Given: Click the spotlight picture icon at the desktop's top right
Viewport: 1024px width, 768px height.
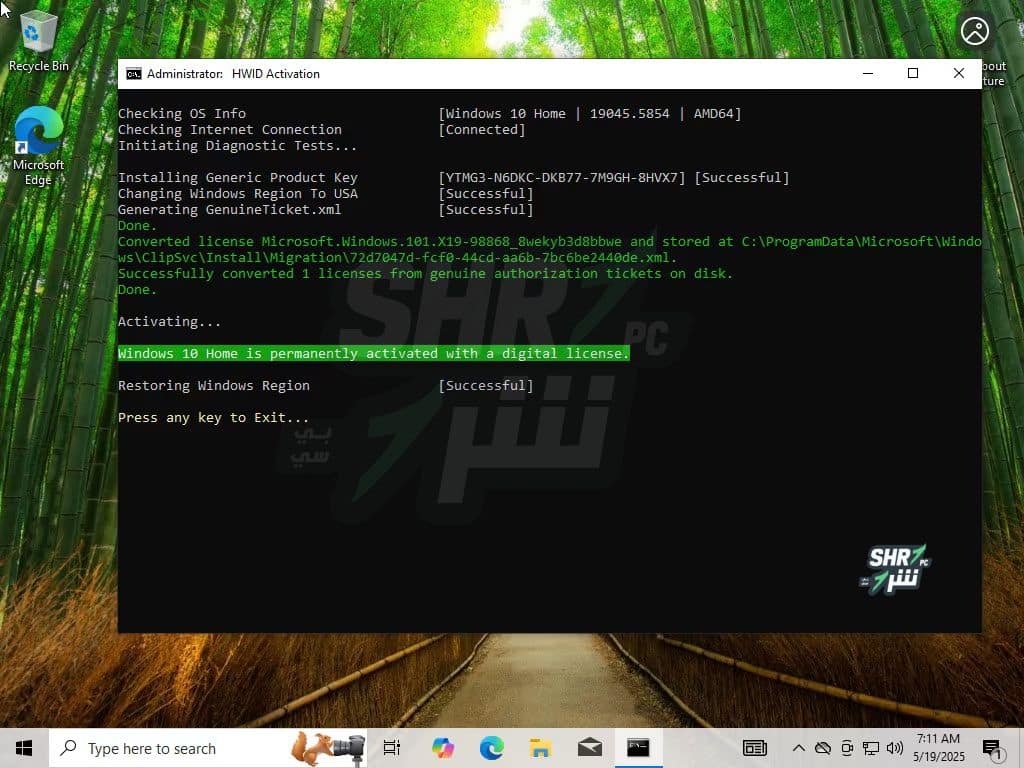Looking at the screenshot, I should tap(974, 31).
